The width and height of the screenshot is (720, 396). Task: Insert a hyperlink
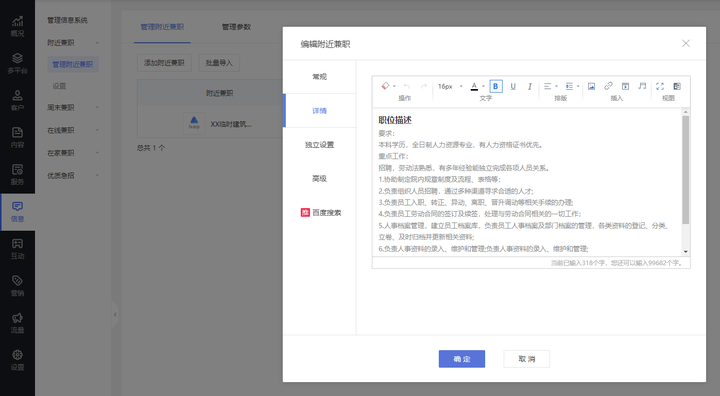pyautogui.click(x=608, y=86)
